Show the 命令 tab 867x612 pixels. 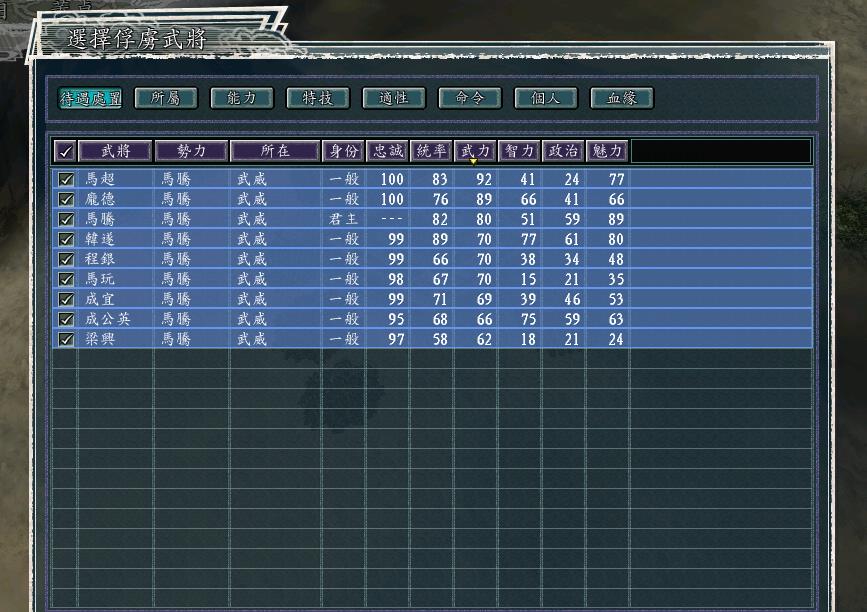[x=470, y=98]
